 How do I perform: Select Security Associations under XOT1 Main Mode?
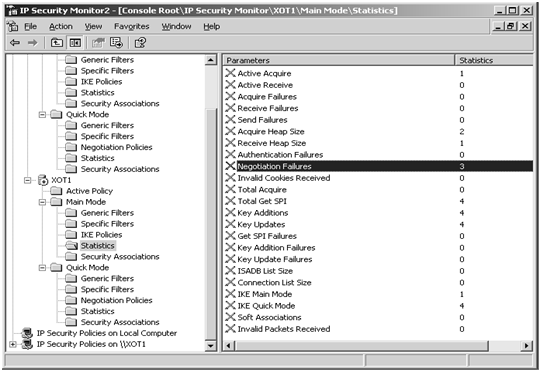[120, 257]
